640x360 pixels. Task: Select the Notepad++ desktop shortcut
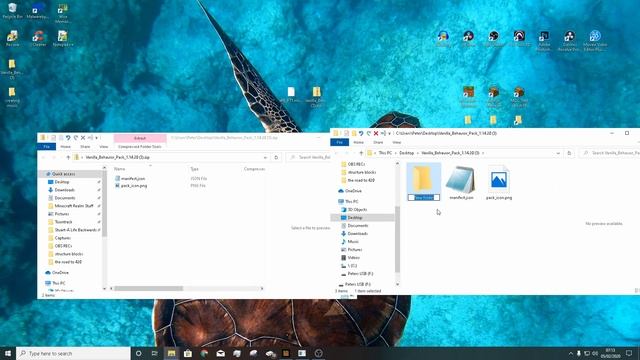(62, 38)
